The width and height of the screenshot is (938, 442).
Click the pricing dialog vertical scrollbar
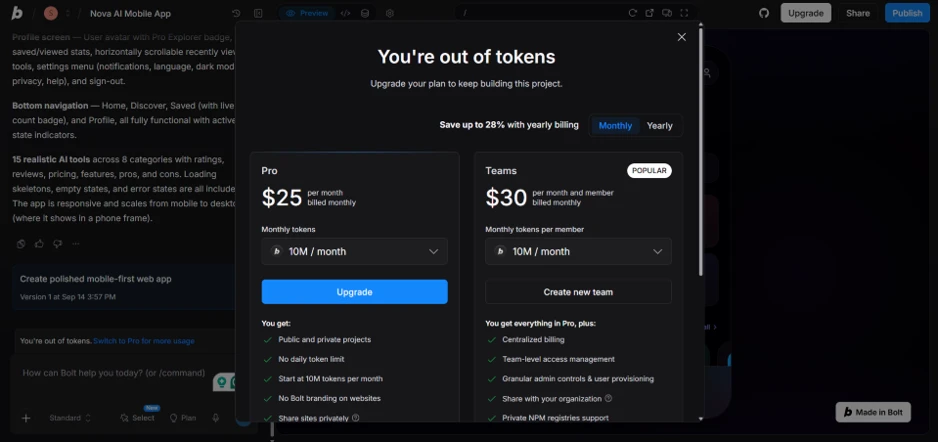point(701,150)
